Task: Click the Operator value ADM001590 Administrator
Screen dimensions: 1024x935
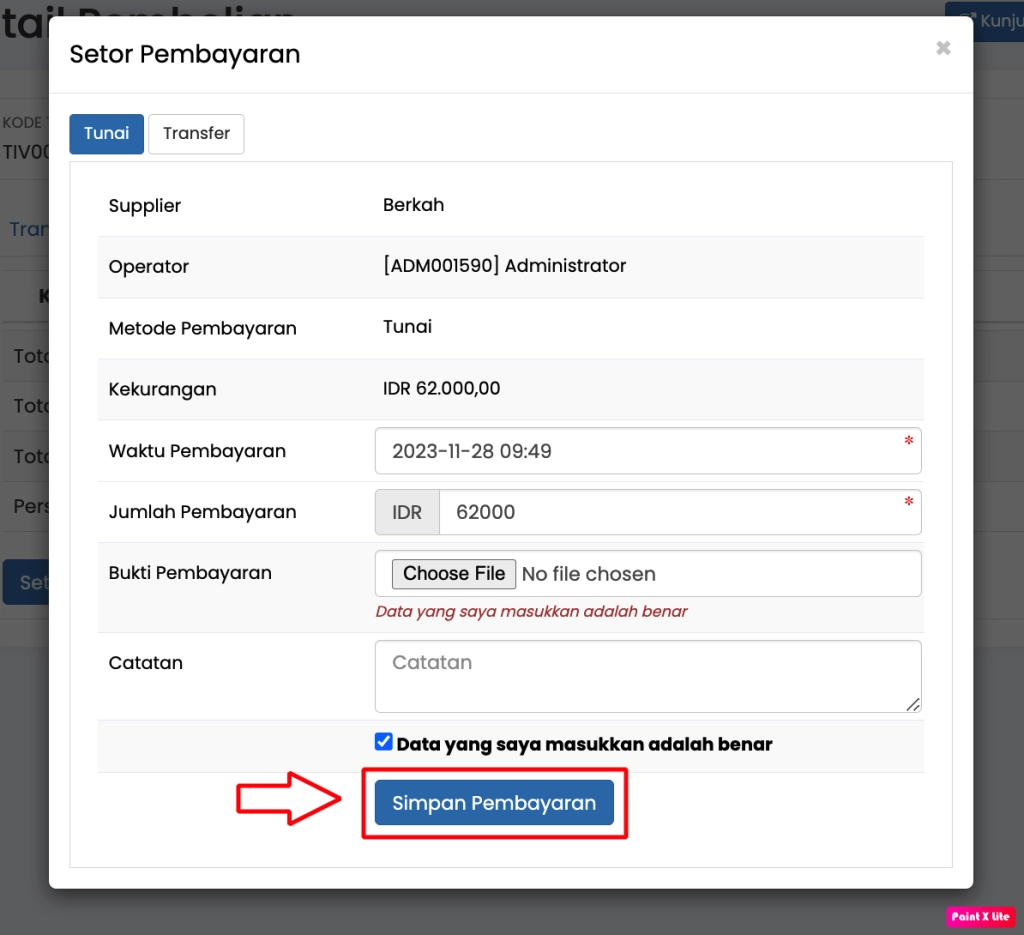Action: coord(504,266)
